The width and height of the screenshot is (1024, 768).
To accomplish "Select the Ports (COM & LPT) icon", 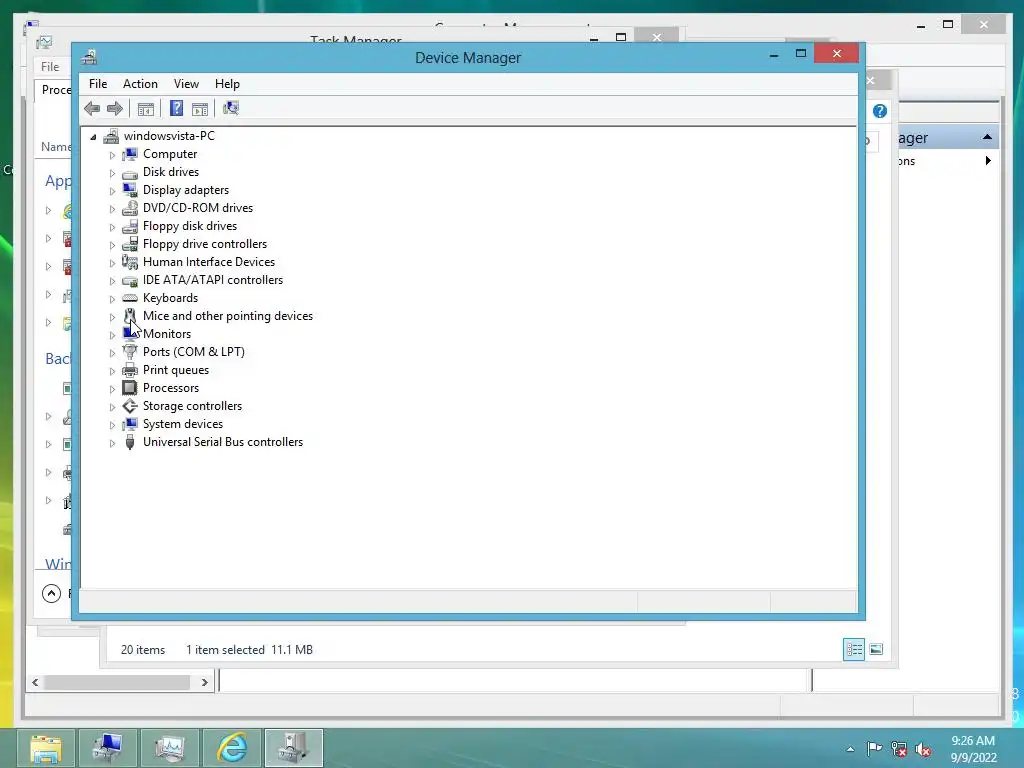I will point(130,352).
